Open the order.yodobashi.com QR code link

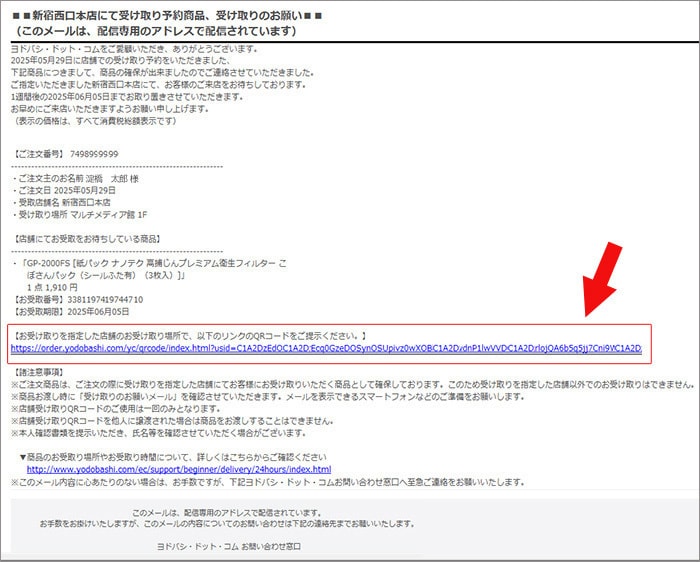click(x=326, y=348)
